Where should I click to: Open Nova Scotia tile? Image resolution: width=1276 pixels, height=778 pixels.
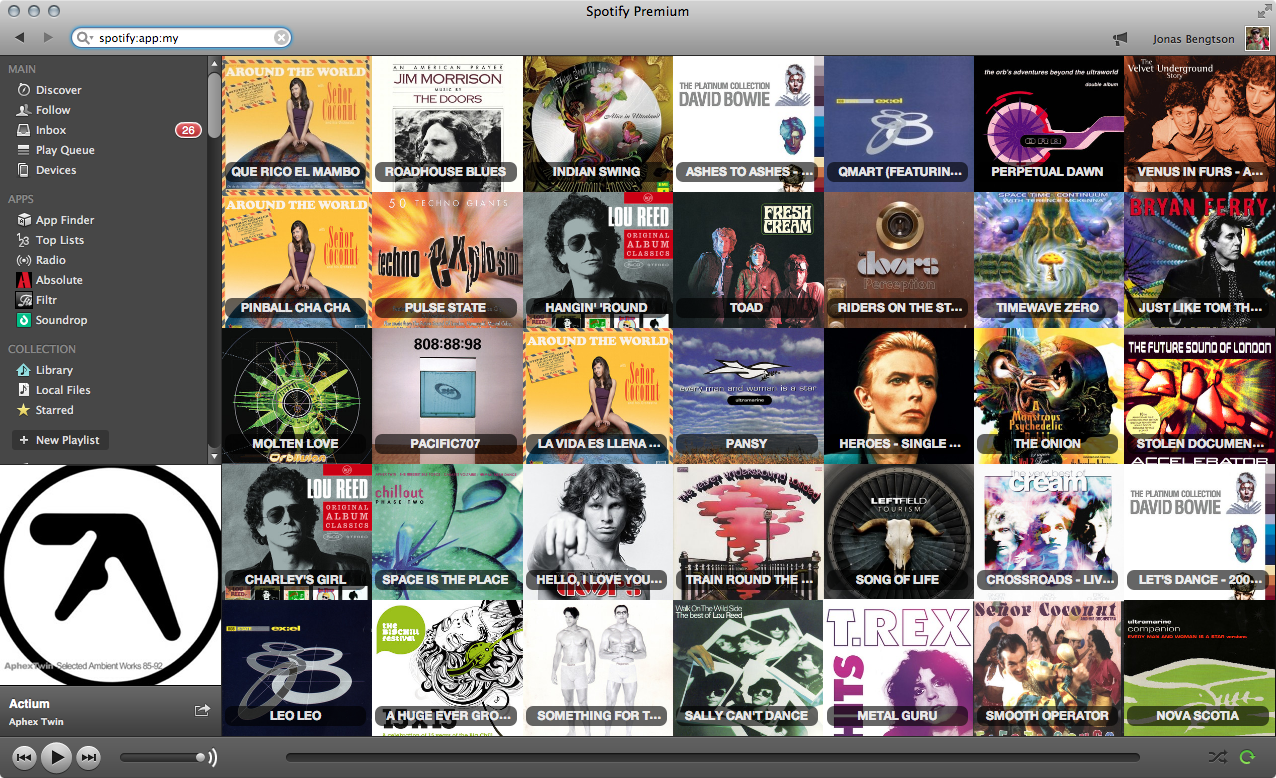pyautogui.click(x=1199, y=668)
